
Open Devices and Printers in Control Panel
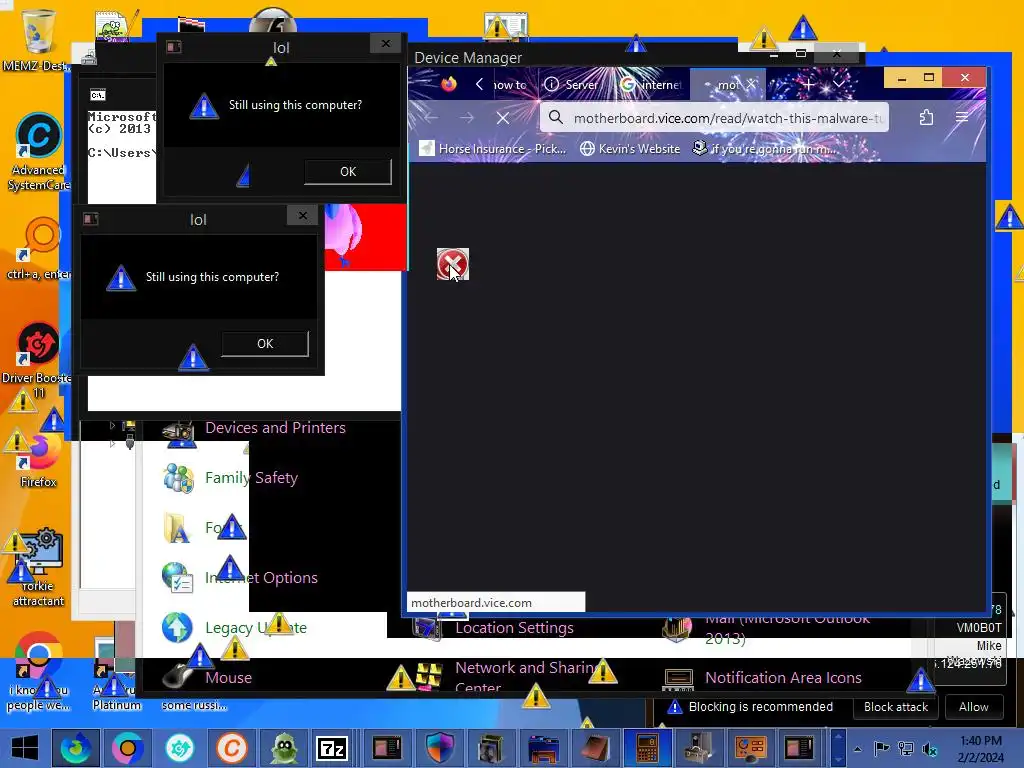coord(274,428)
